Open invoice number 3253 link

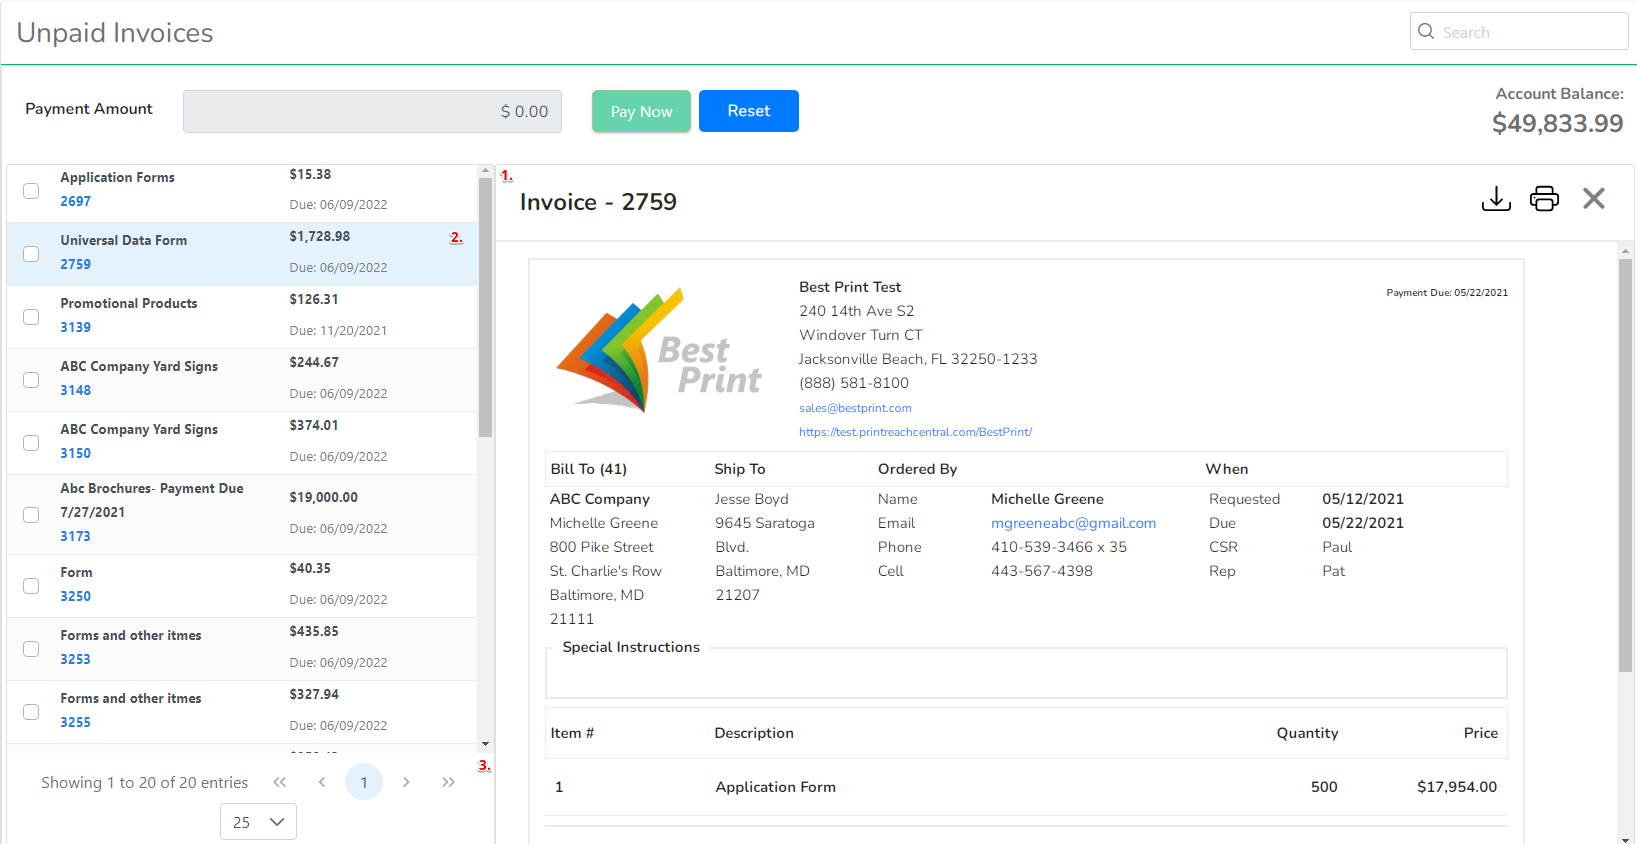(x=75, y=659)
